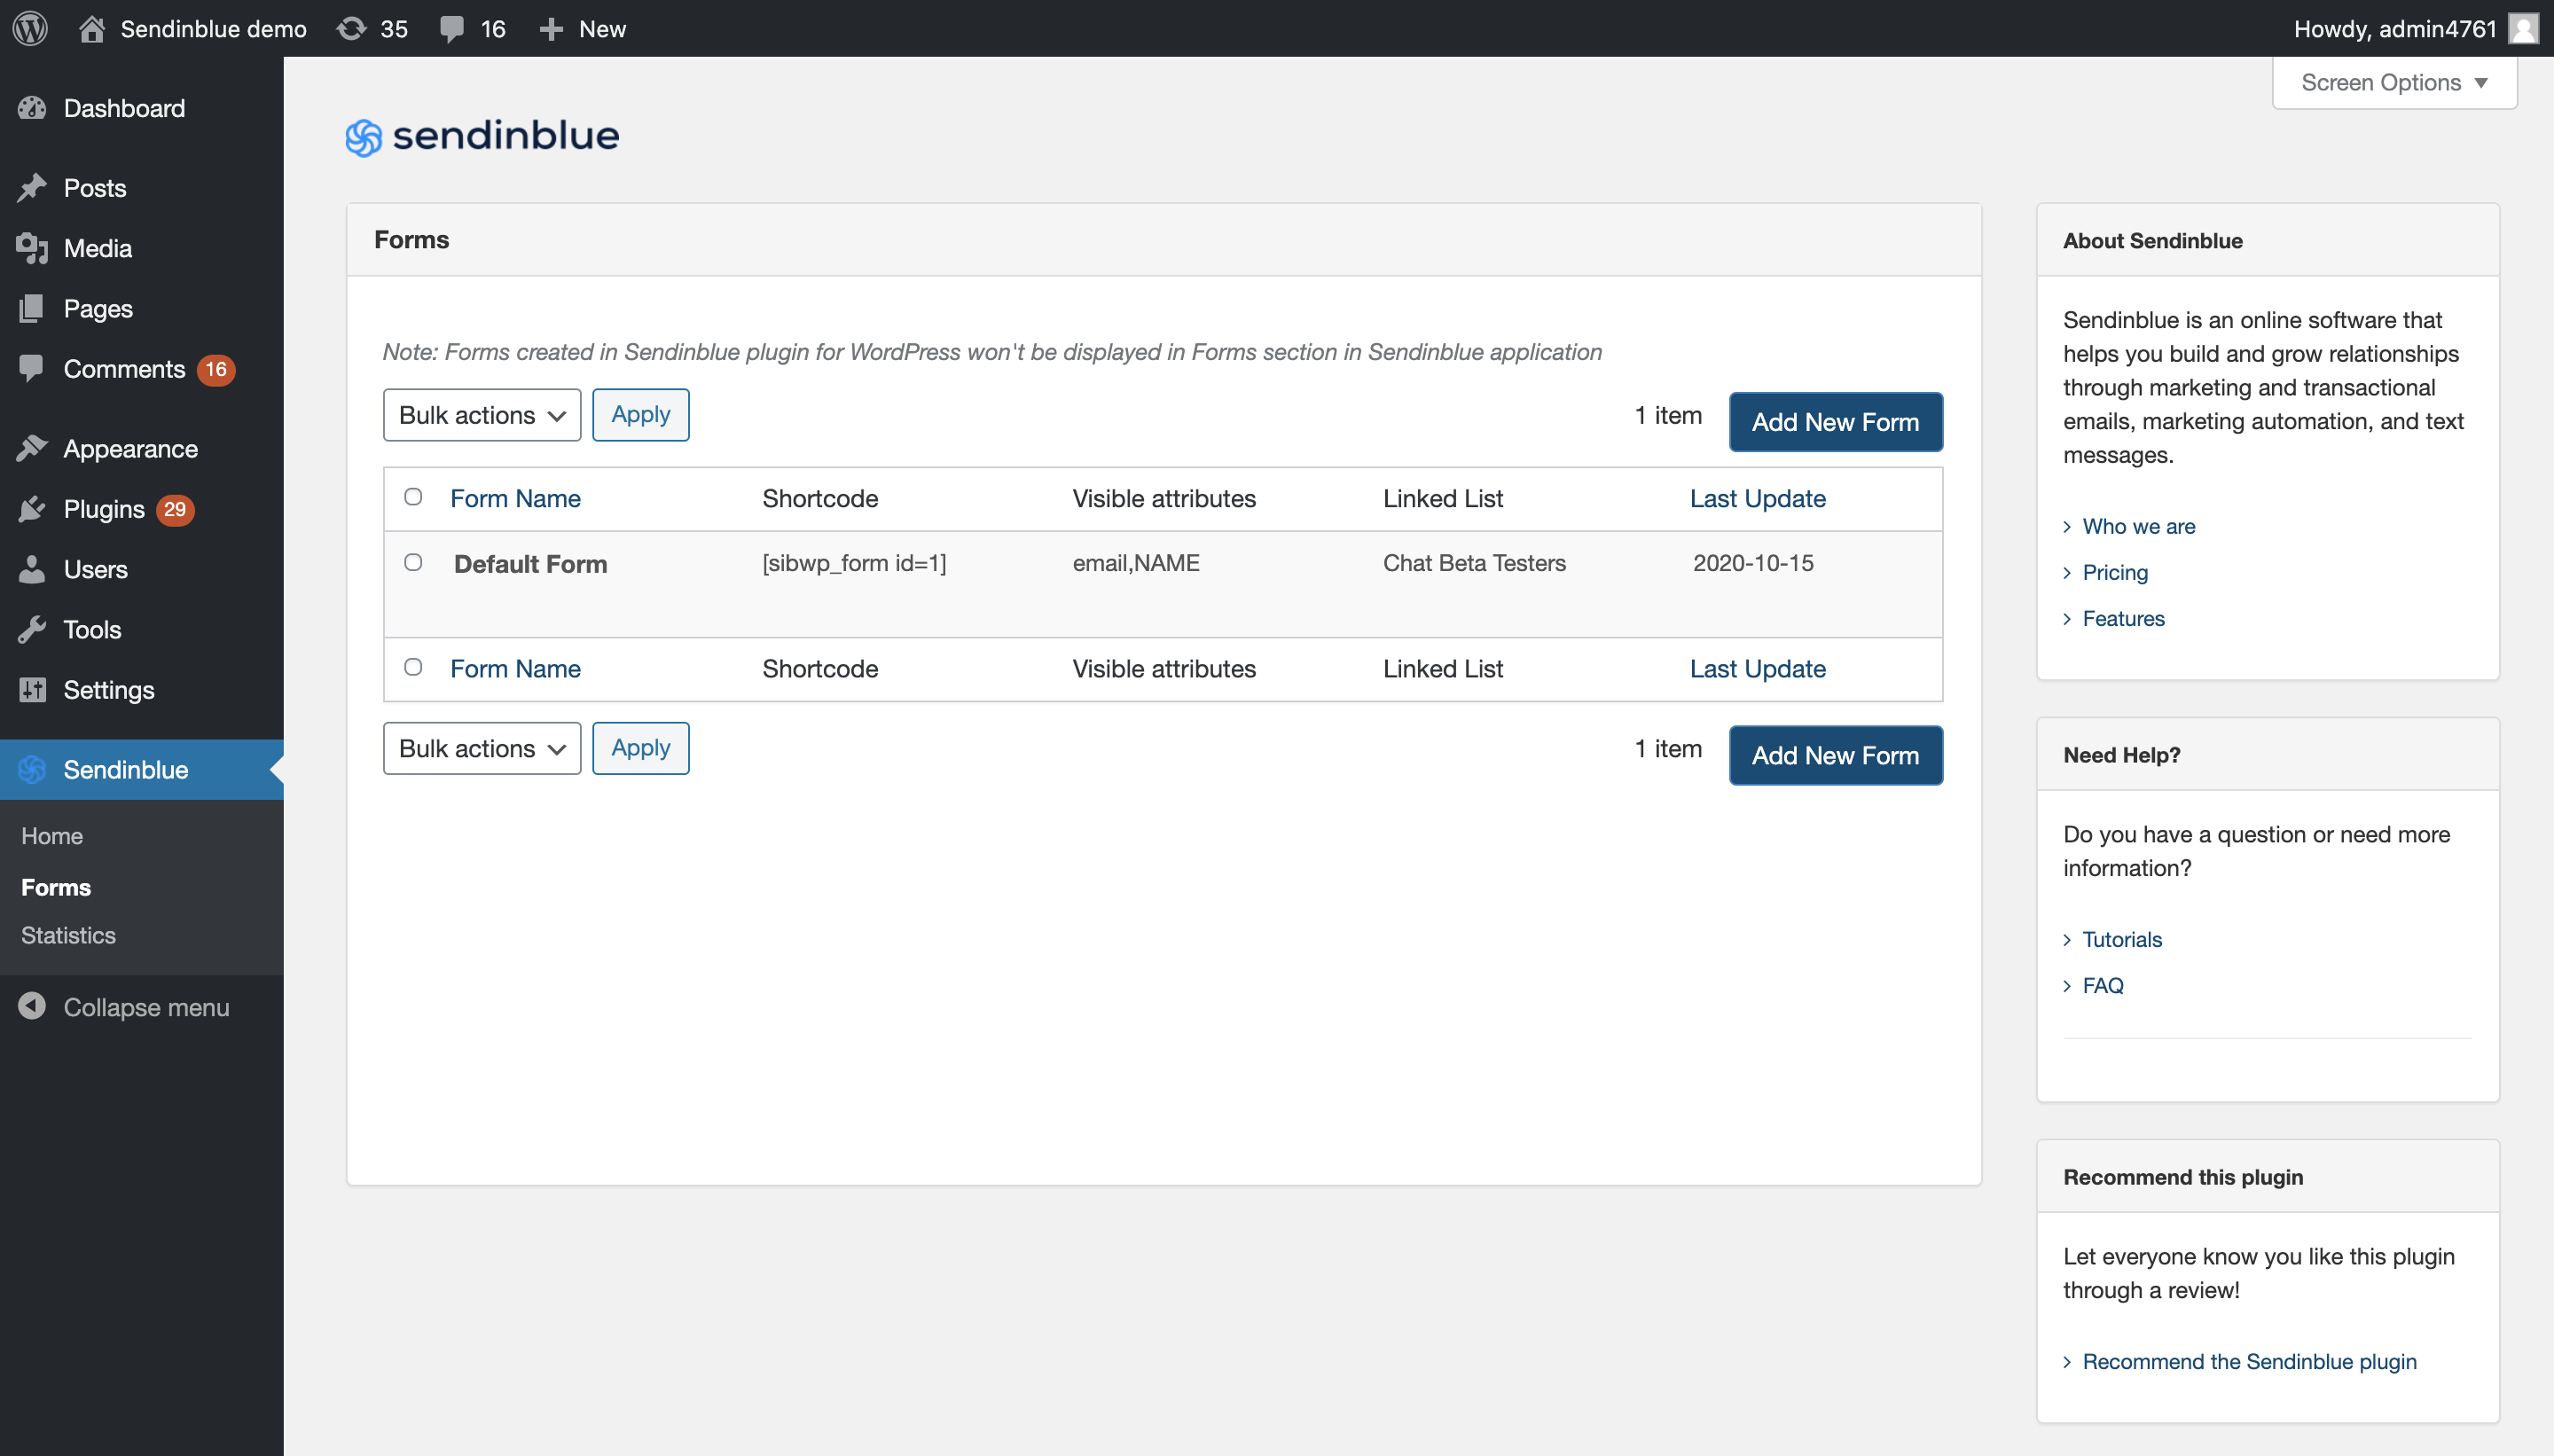The image size is (2554, 1456).
Task: Open the top Bulk actions dropdown
Action: [481, 415]
